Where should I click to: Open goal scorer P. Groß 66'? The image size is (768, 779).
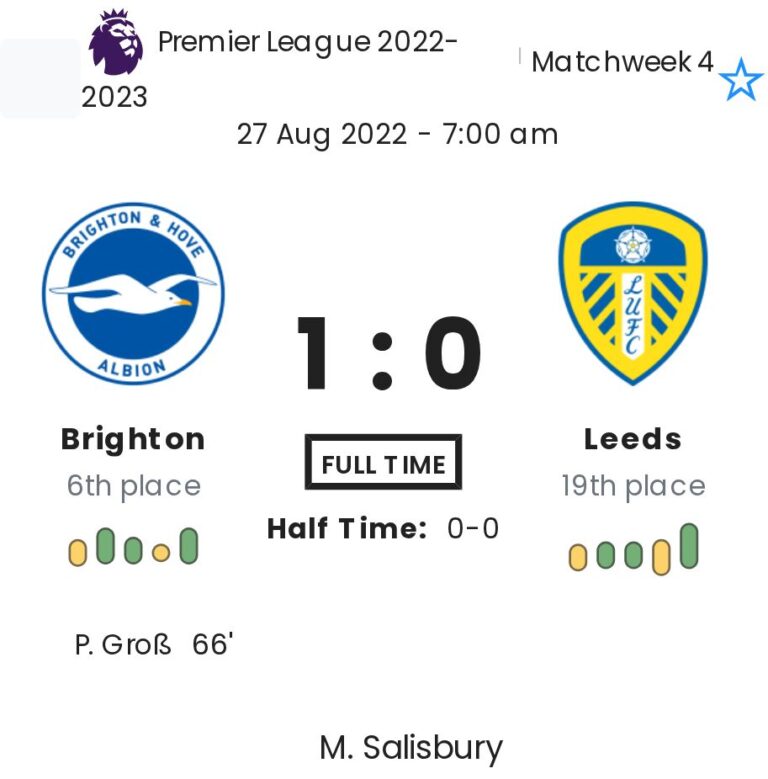[153, 644]
